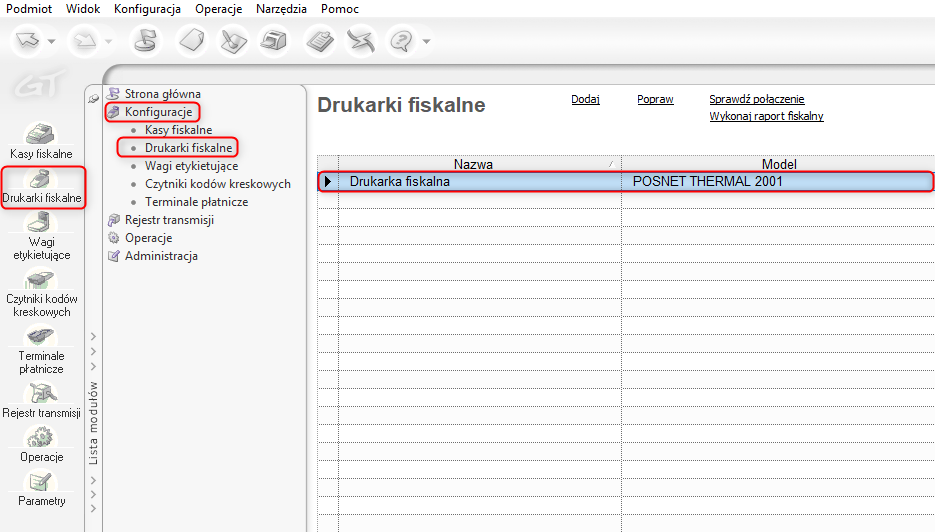935x532 pixels.
Task: Click the Popraw link
Action: (x=655, y=99)
